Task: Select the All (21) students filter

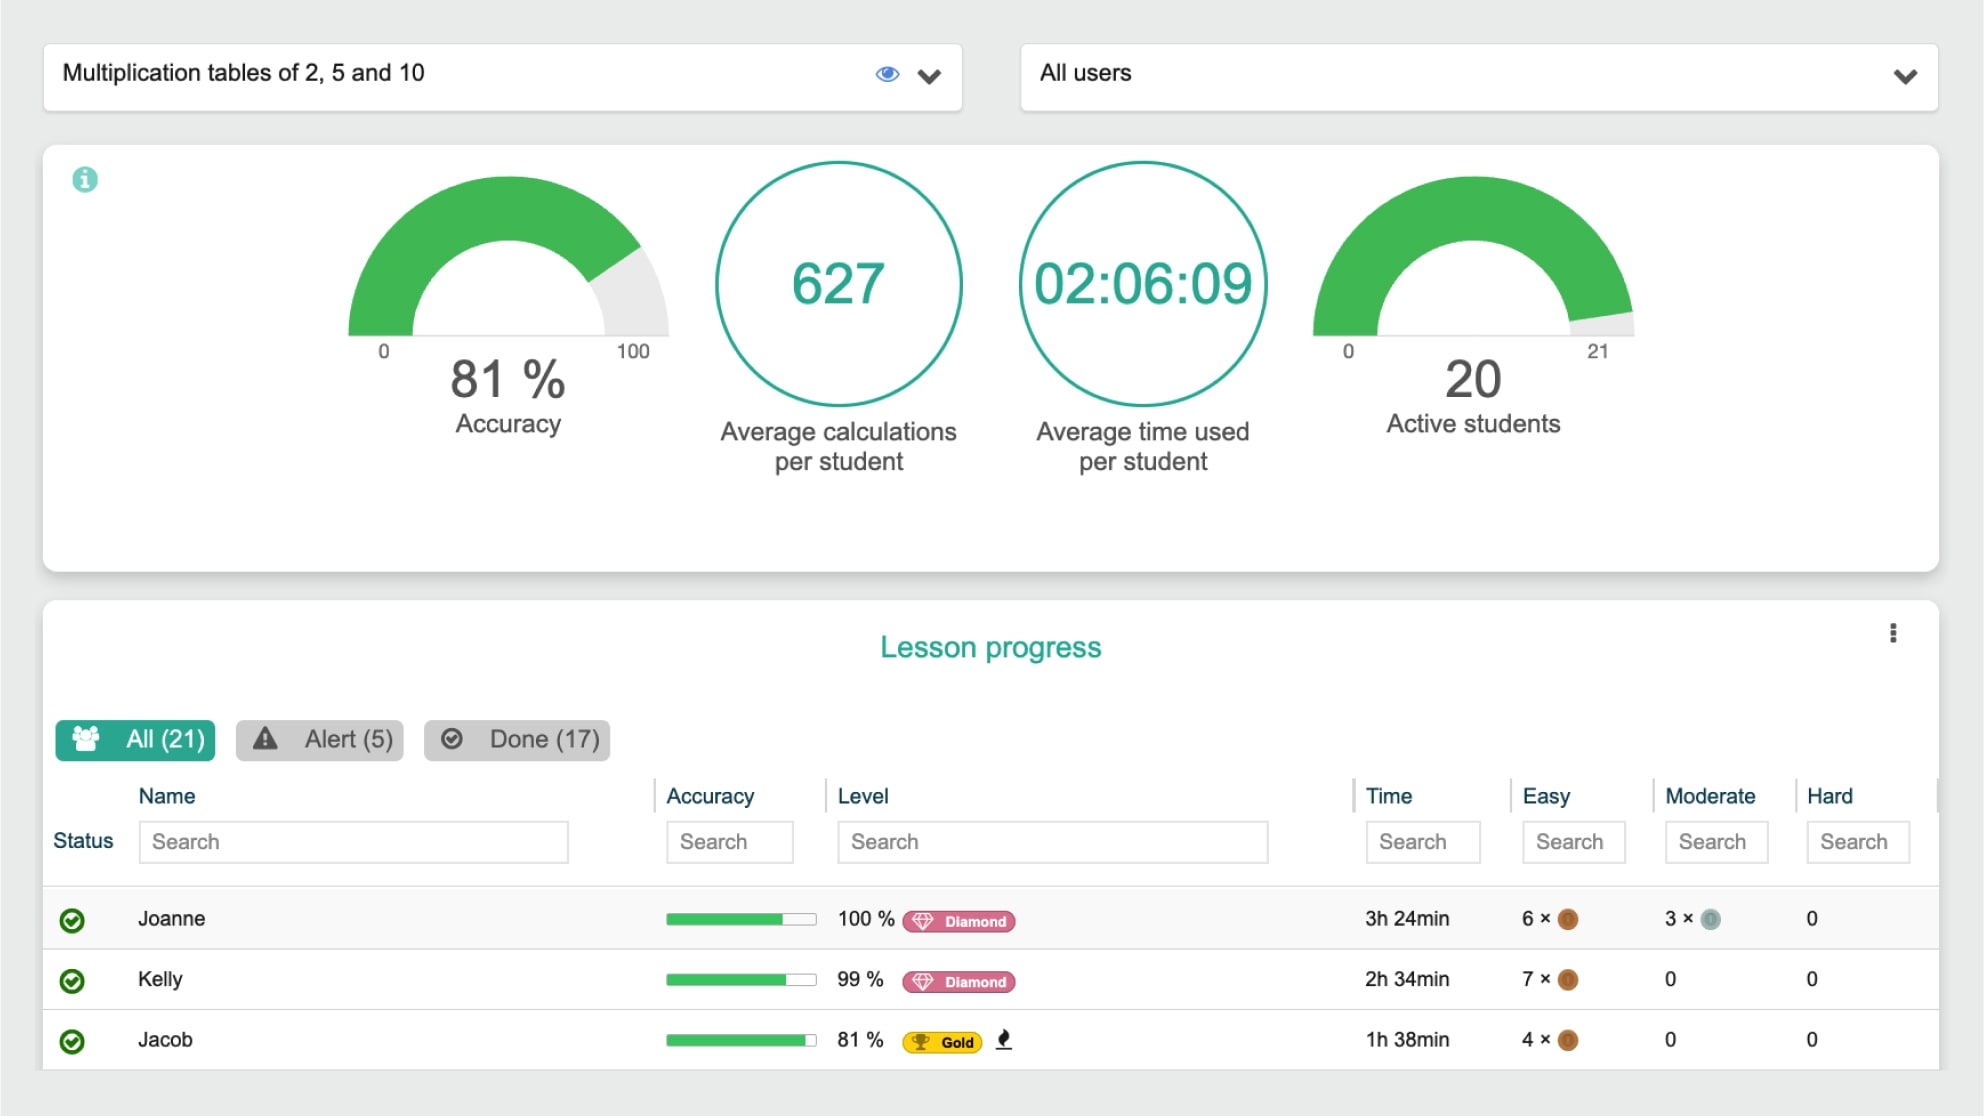Action: click(x=136, y=740)
